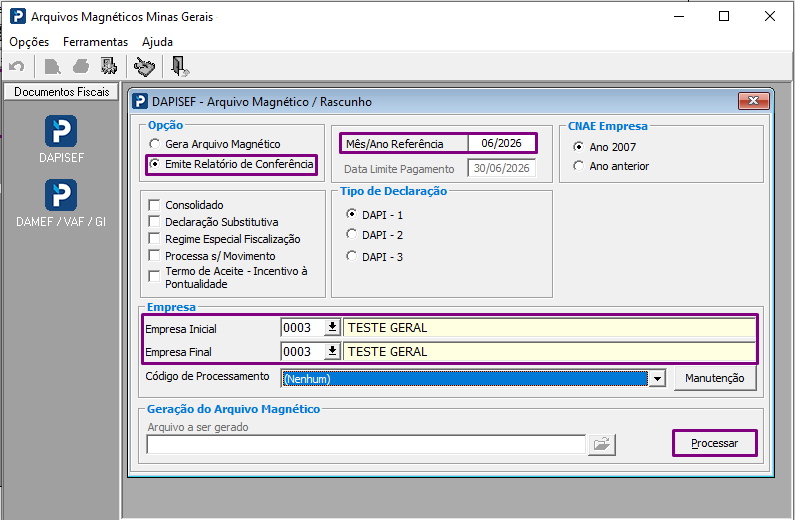Viewport: 795px width, 520px height.
Task: Click the printer toolbar icon
Action: tap(81, 66)
